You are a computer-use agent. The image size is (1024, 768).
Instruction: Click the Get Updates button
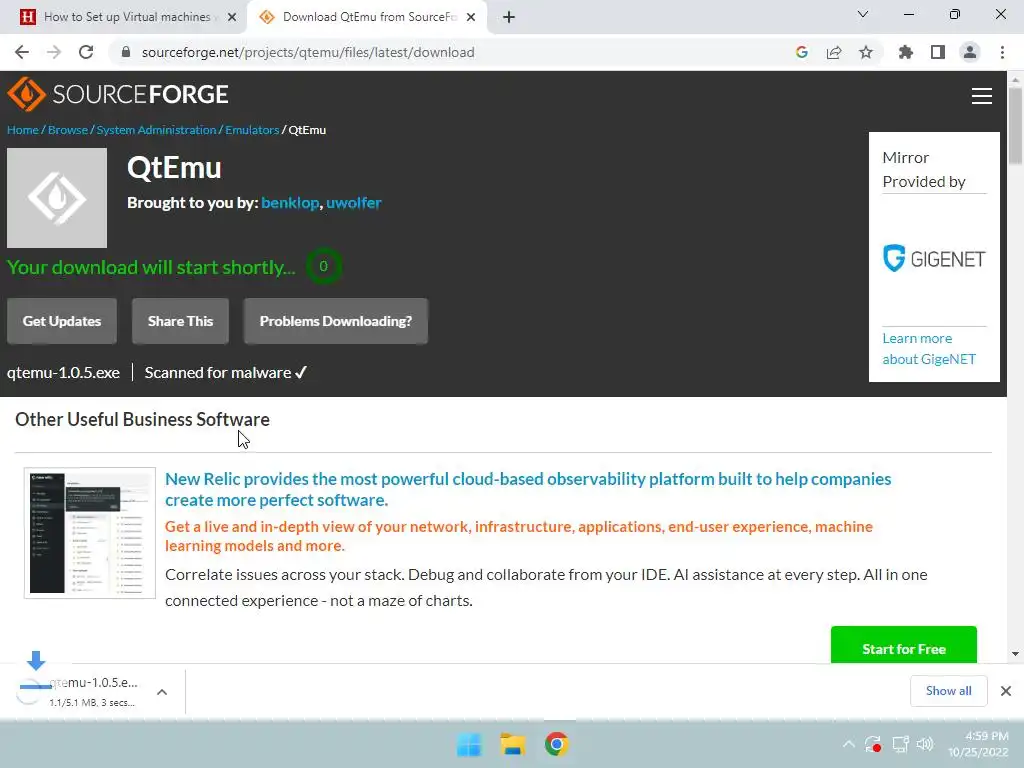tap(62, 321)
